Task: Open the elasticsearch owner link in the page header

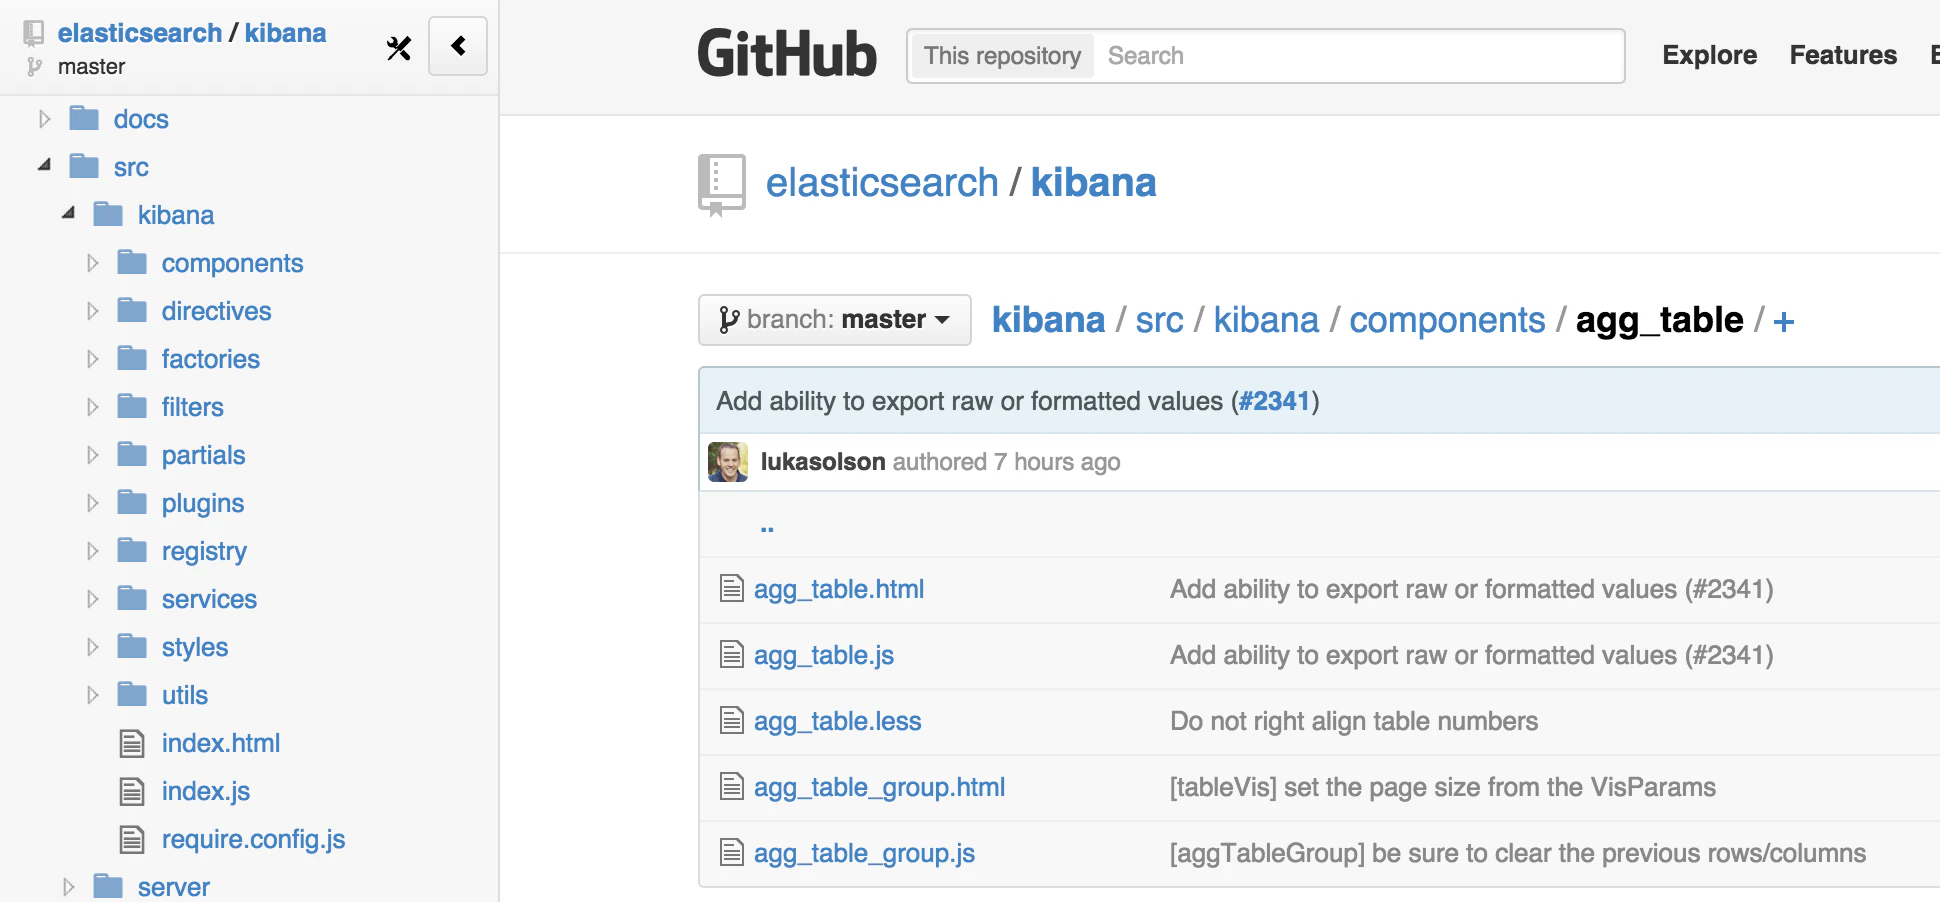Action: tap(882, 183)
